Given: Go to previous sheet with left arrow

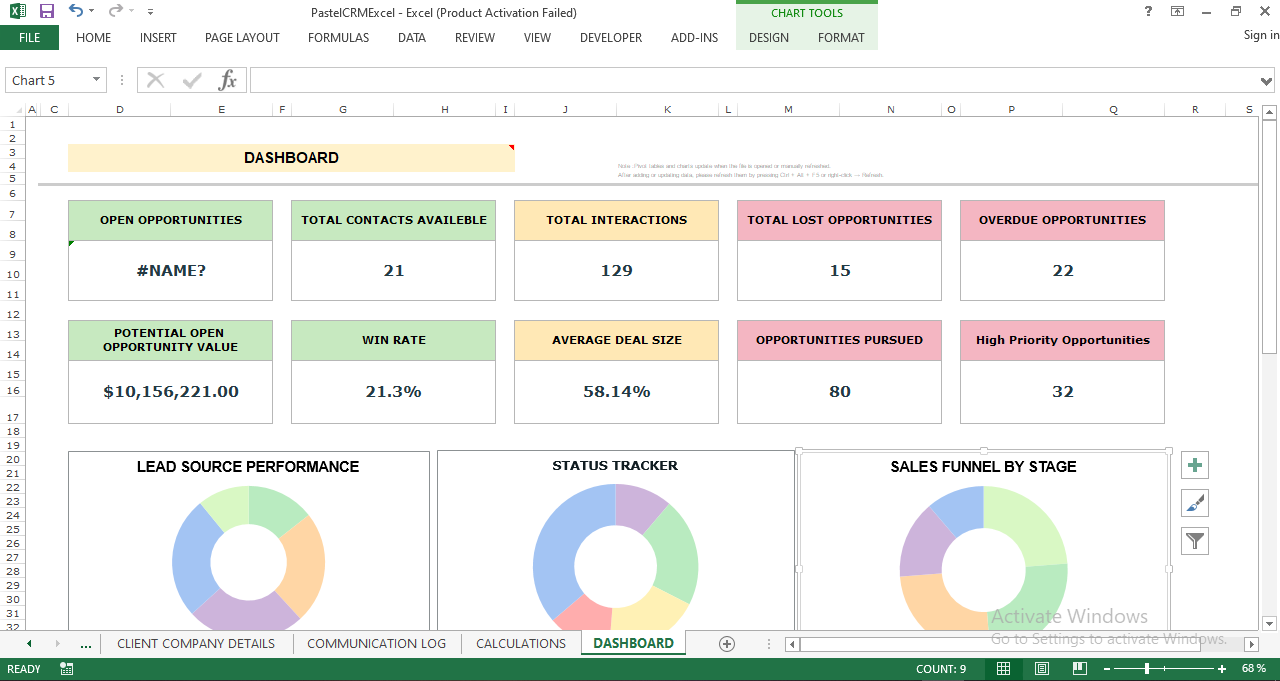Looking at the screenshot, I should (29, 644).
